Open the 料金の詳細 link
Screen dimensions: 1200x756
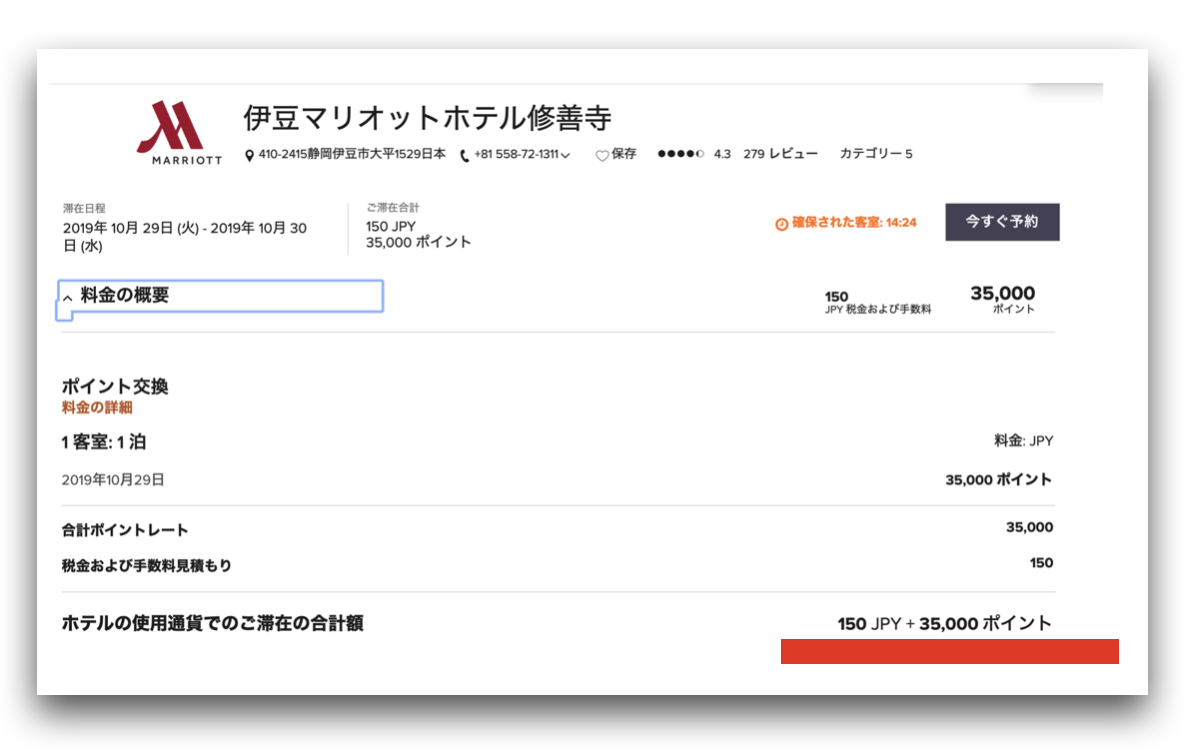point(97,407)
